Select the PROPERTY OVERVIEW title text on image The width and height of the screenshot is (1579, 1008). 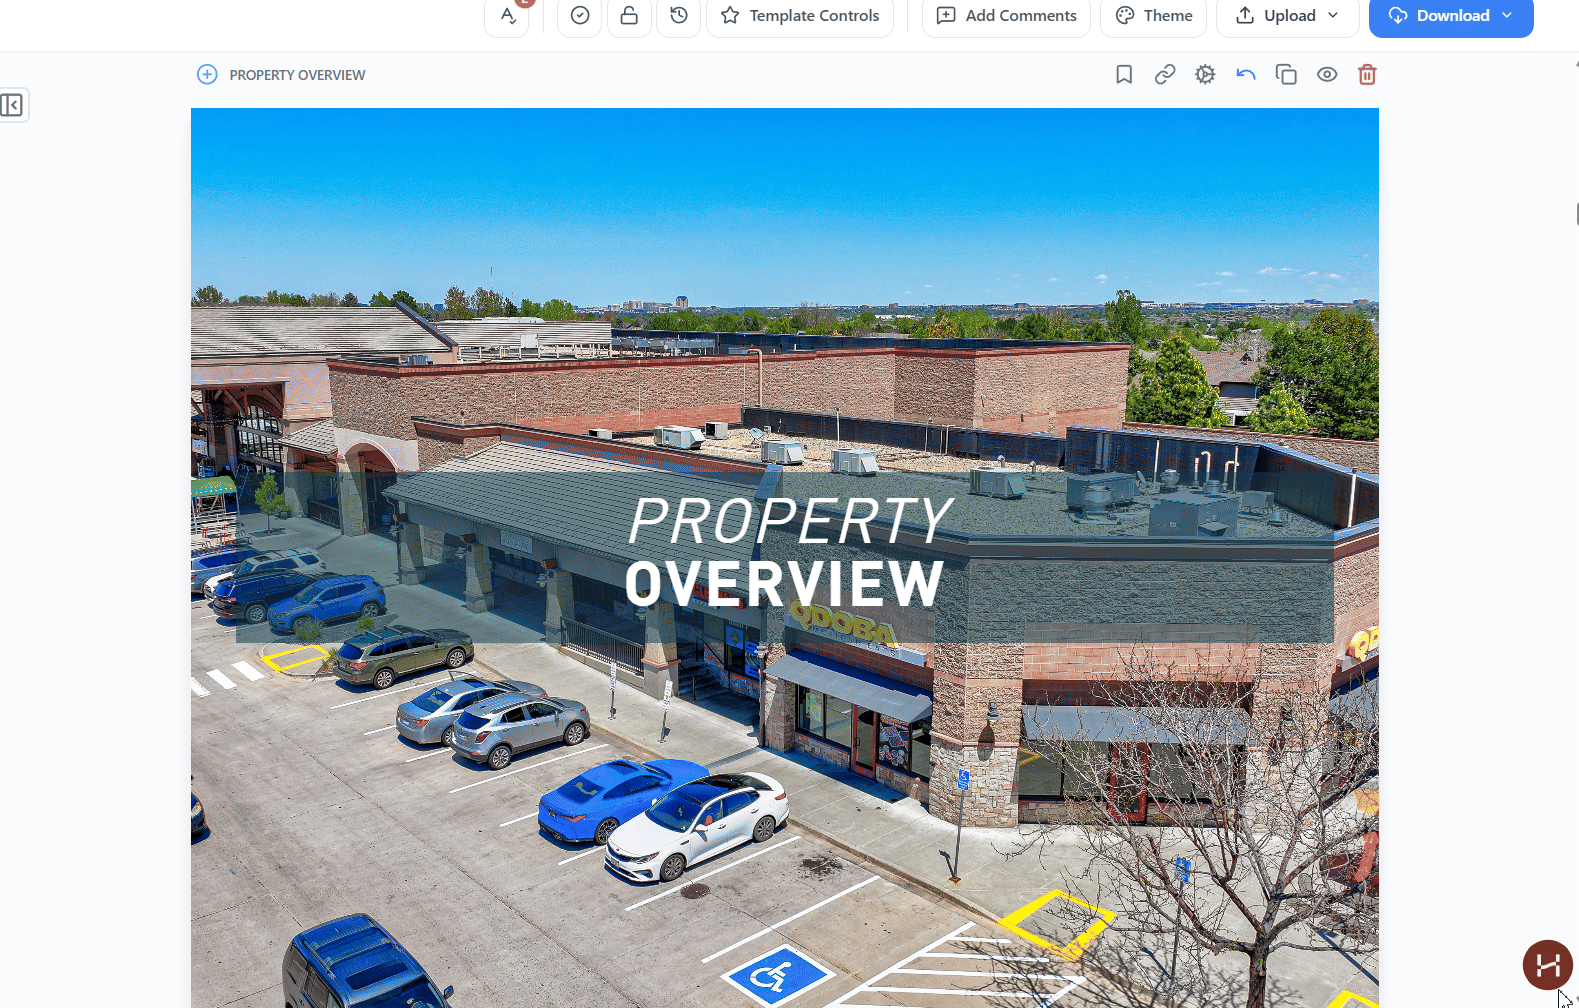click(x=786, y=552)
